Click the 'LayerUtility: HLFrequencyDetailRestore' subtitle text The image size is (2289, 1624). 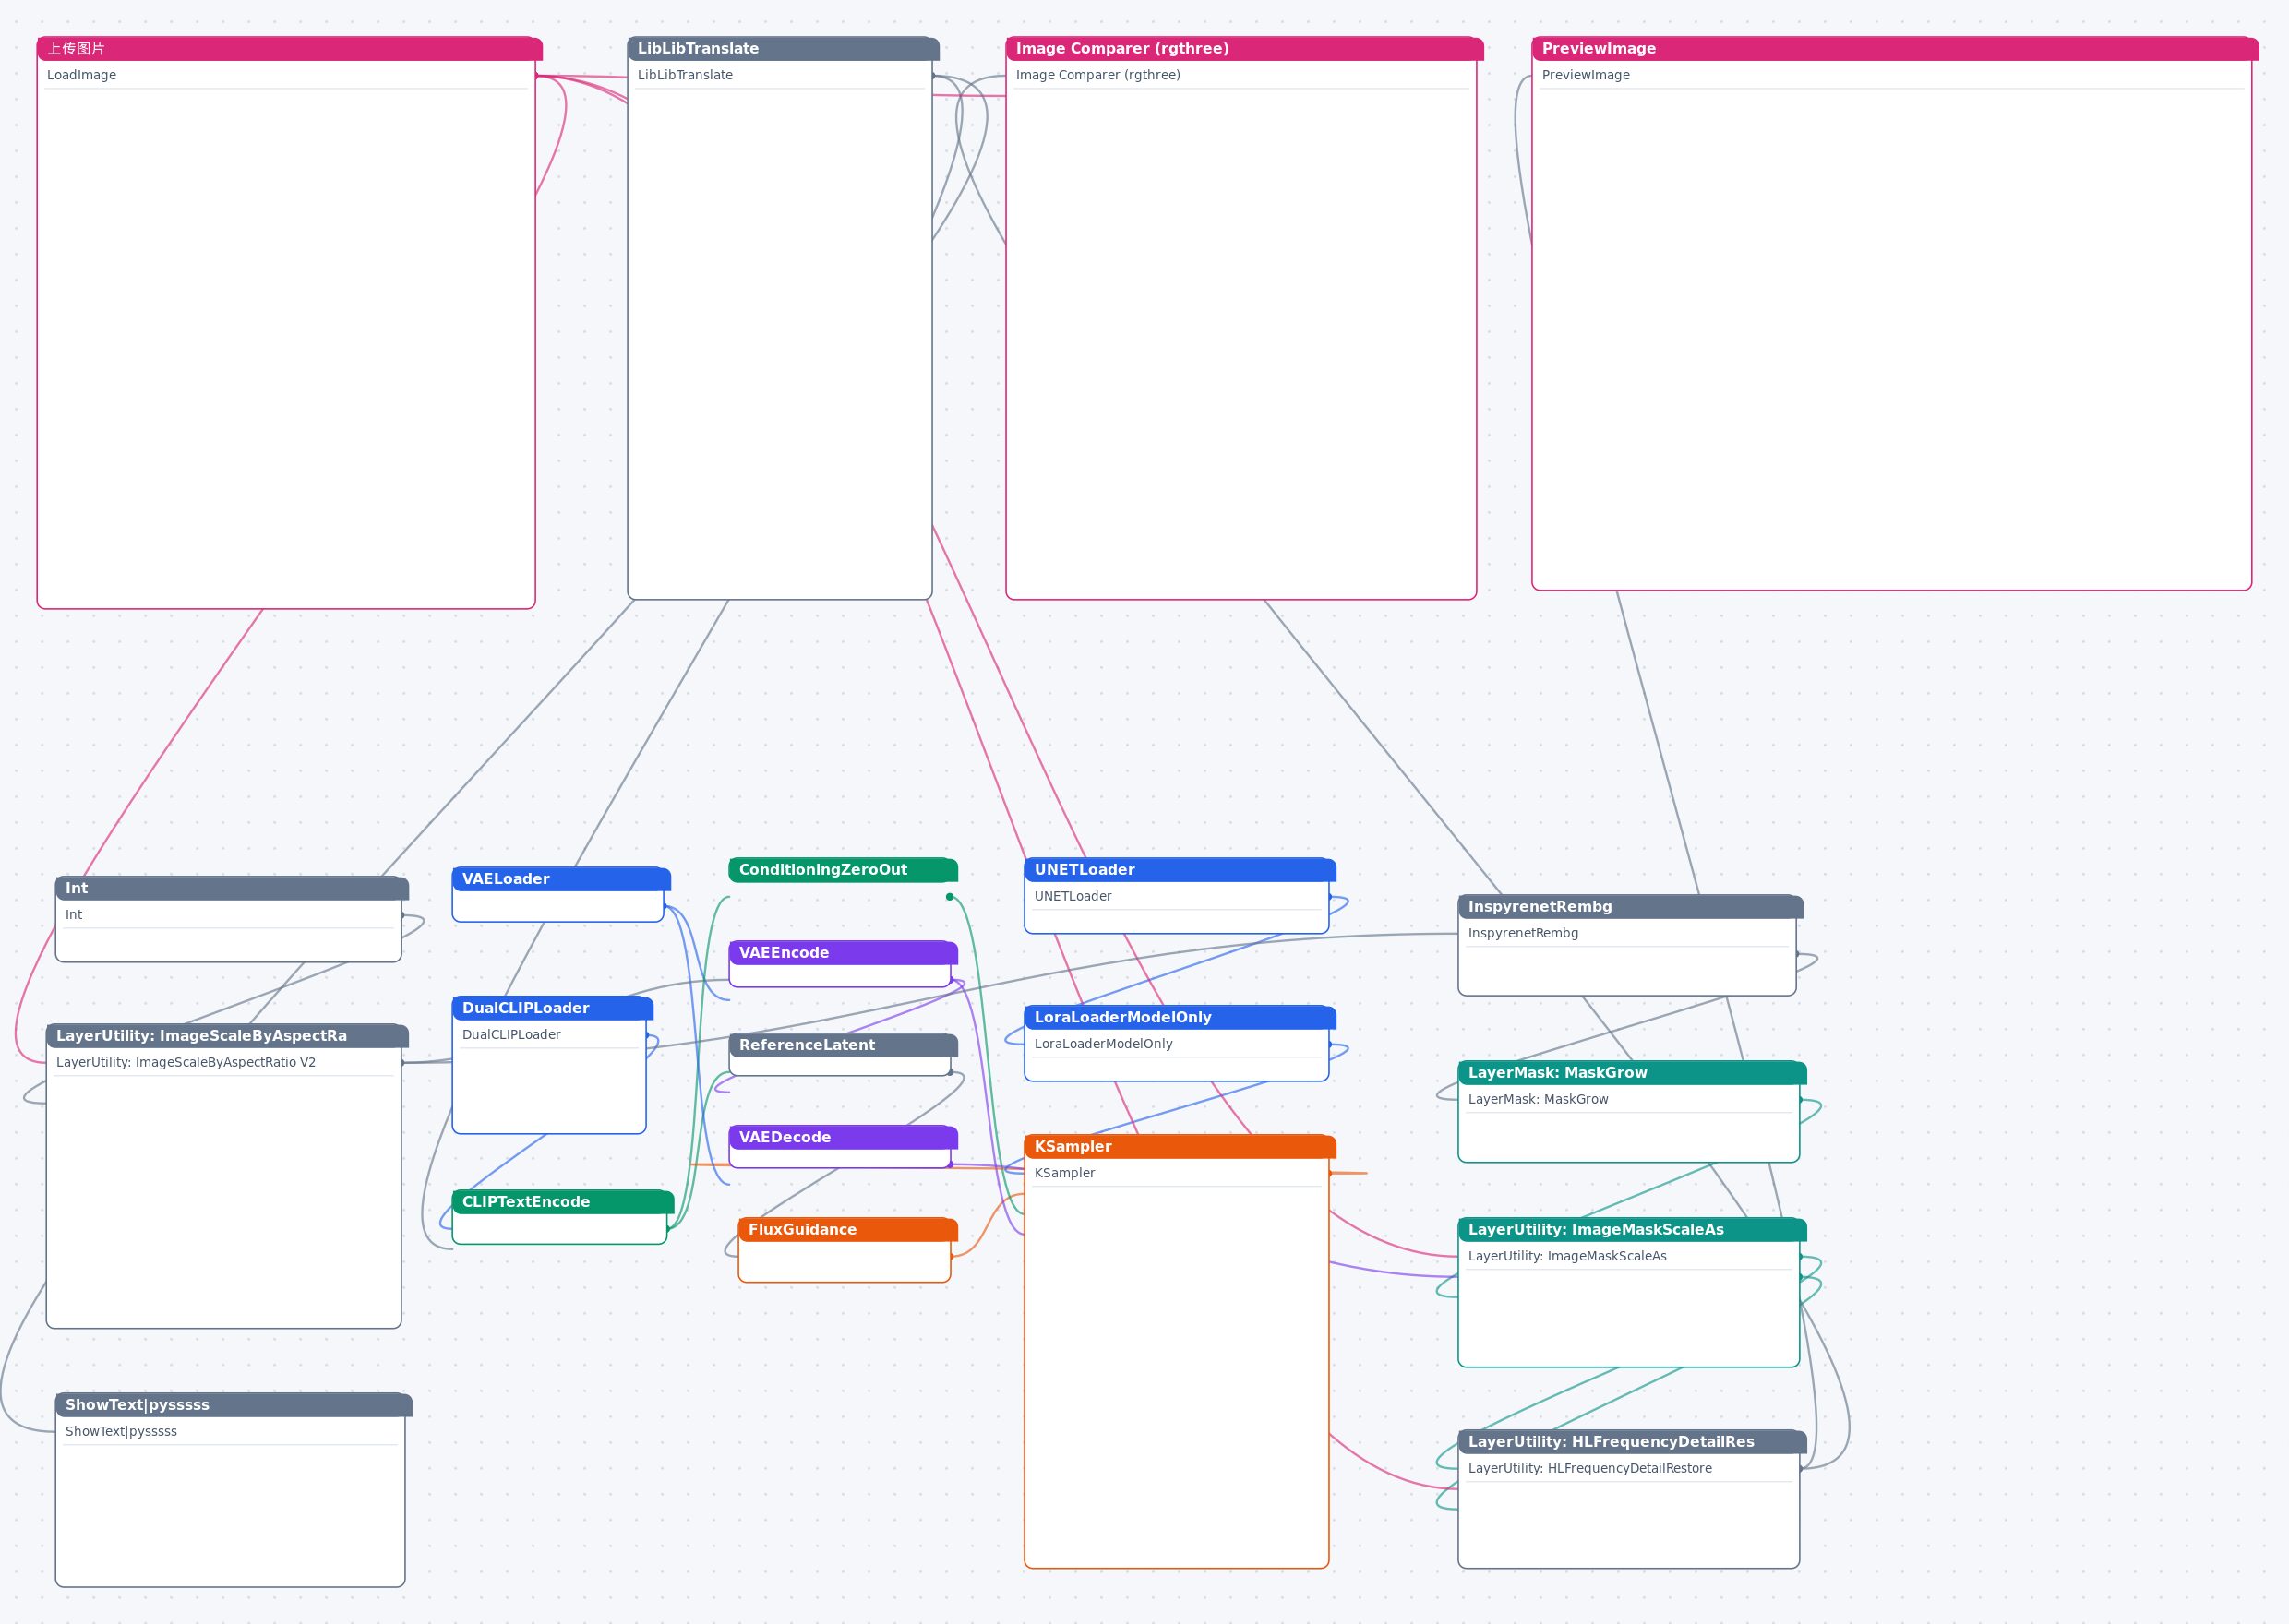1590,1468
